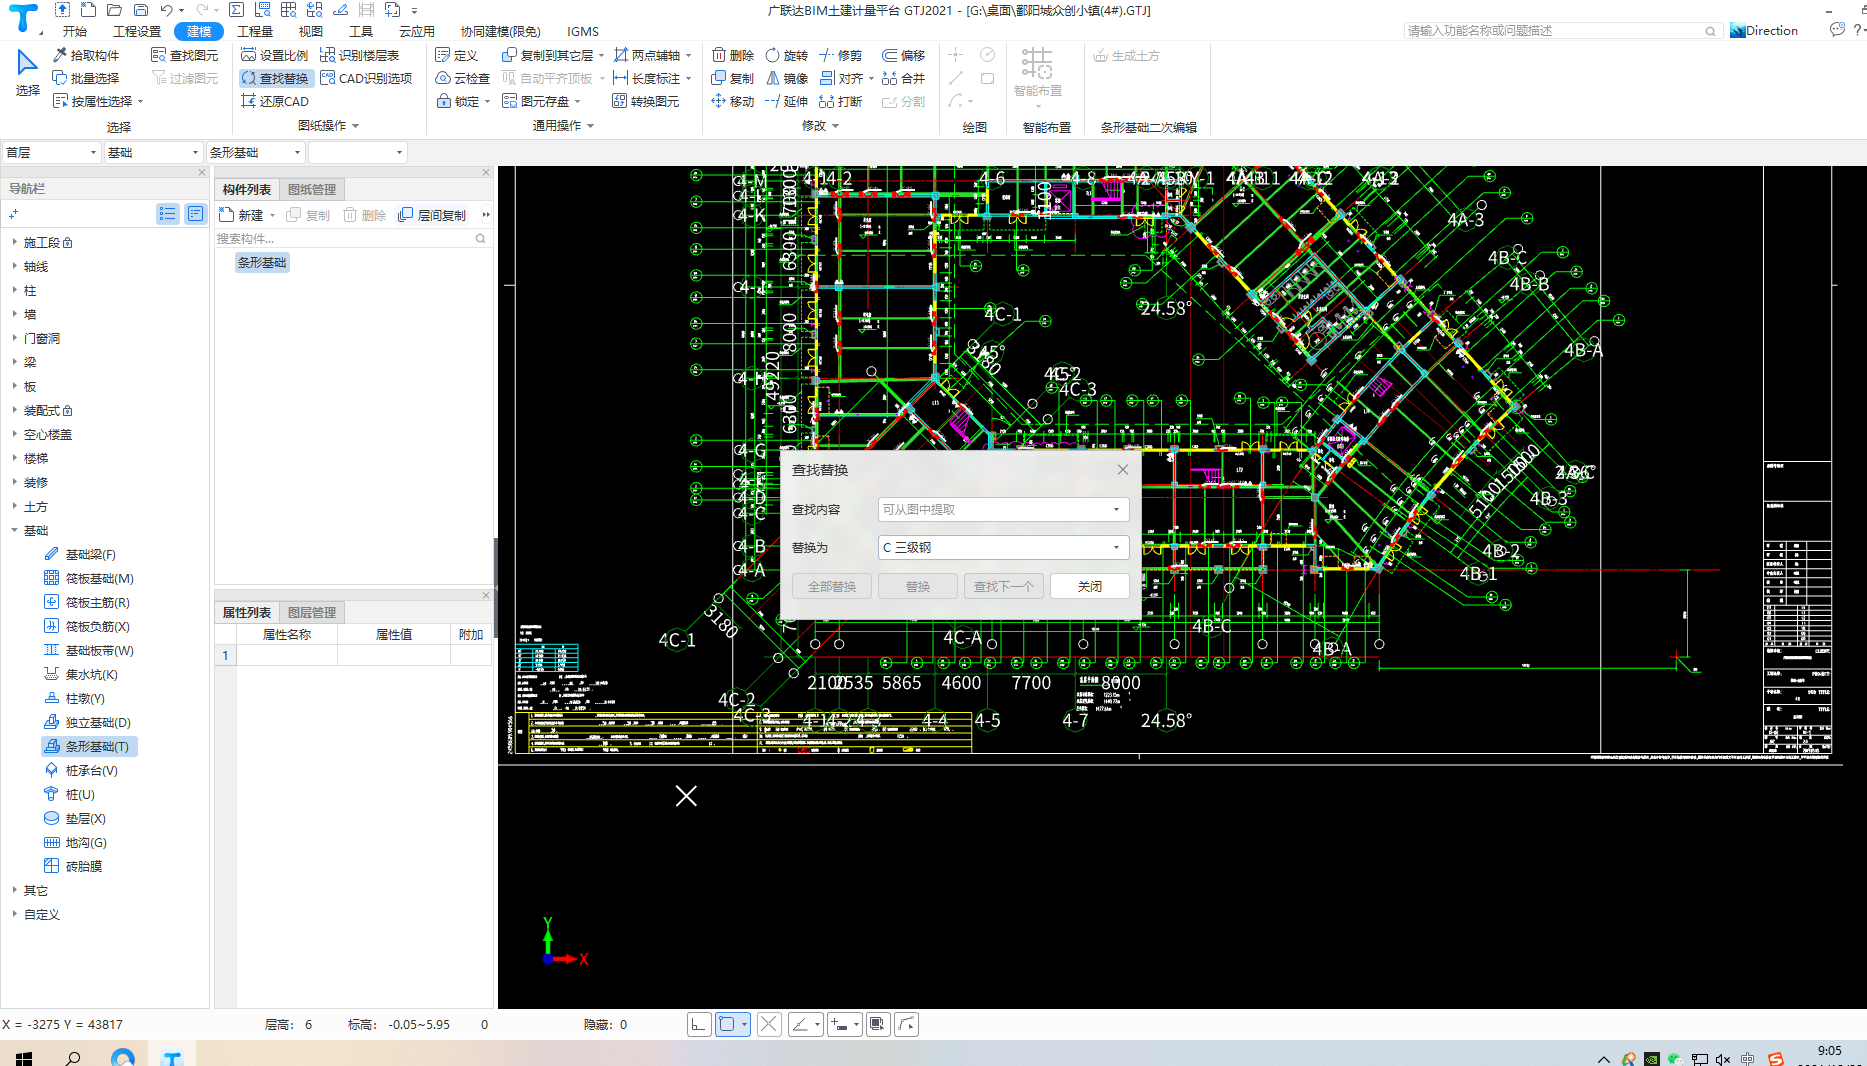Select the 延伸 extend tool
The image size is (1867, 1066).
(x=787, y=101)
